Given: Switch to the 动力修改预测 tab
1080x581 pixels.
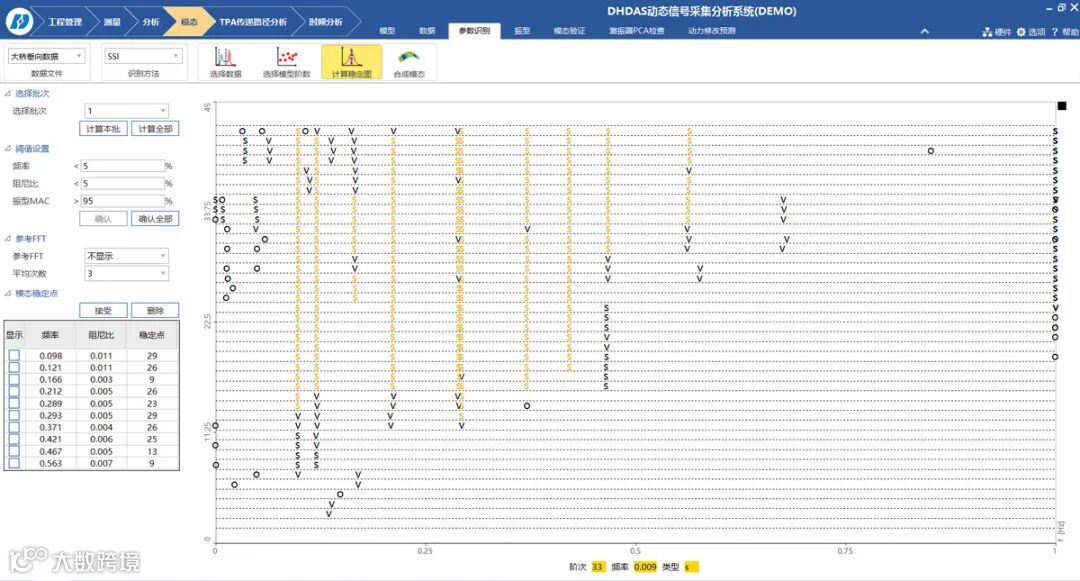Looking at the screenshot, I should tap(712, 31).
